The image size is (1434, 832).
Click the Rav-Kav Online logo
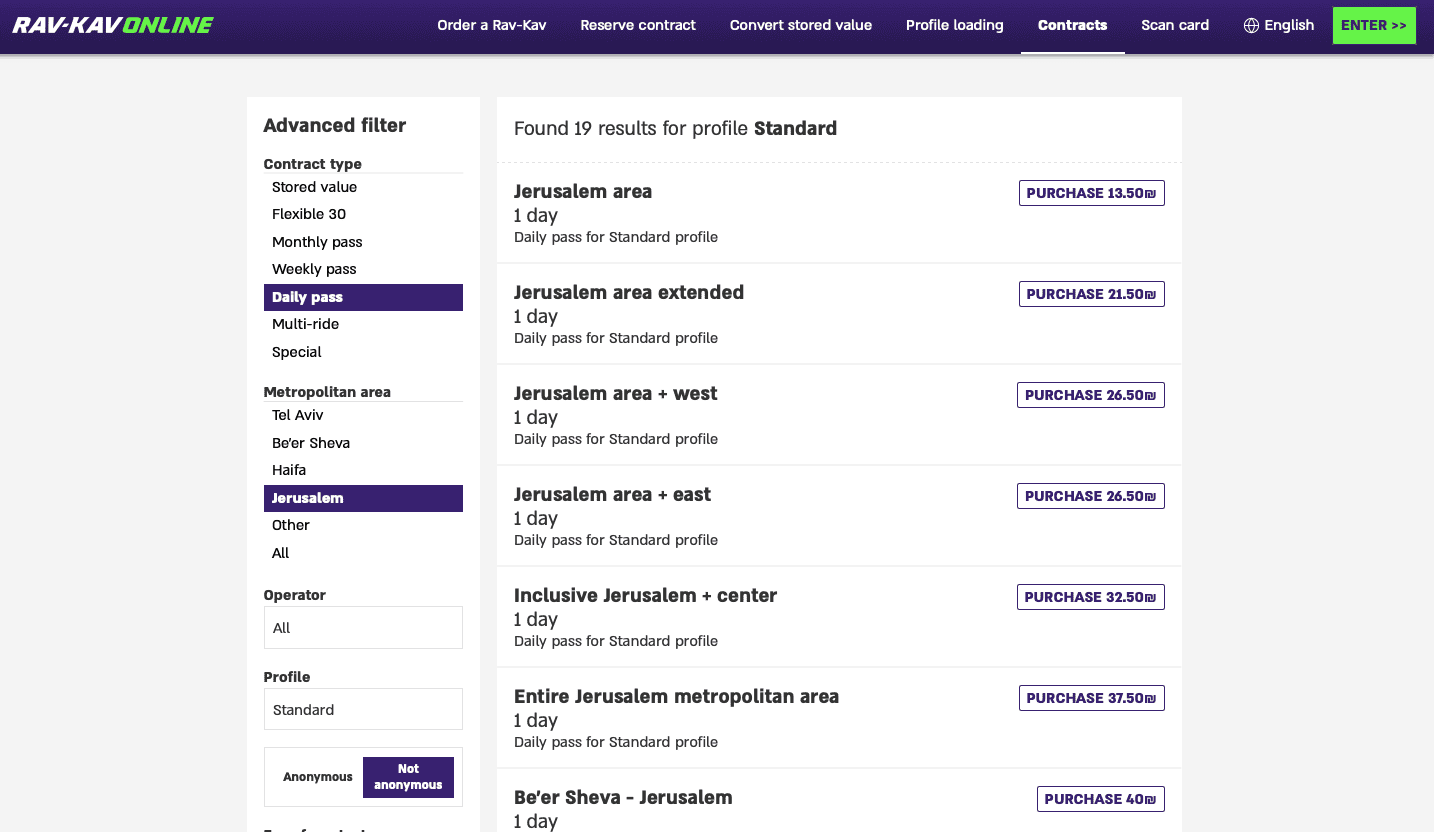pyautogui.click(x=113, y=25)
